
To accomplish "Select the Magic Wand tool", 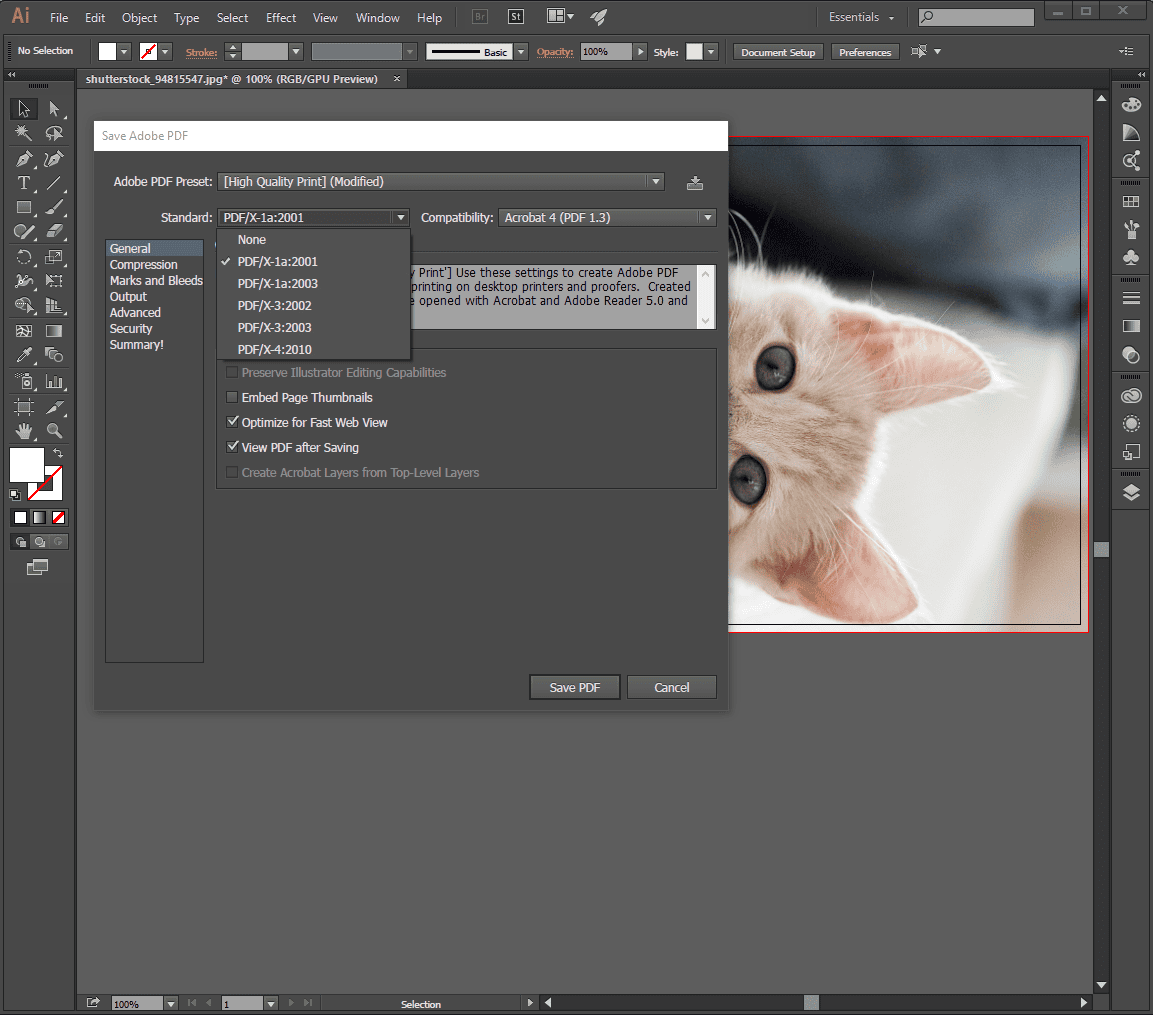I will click(x=24, y=133).
